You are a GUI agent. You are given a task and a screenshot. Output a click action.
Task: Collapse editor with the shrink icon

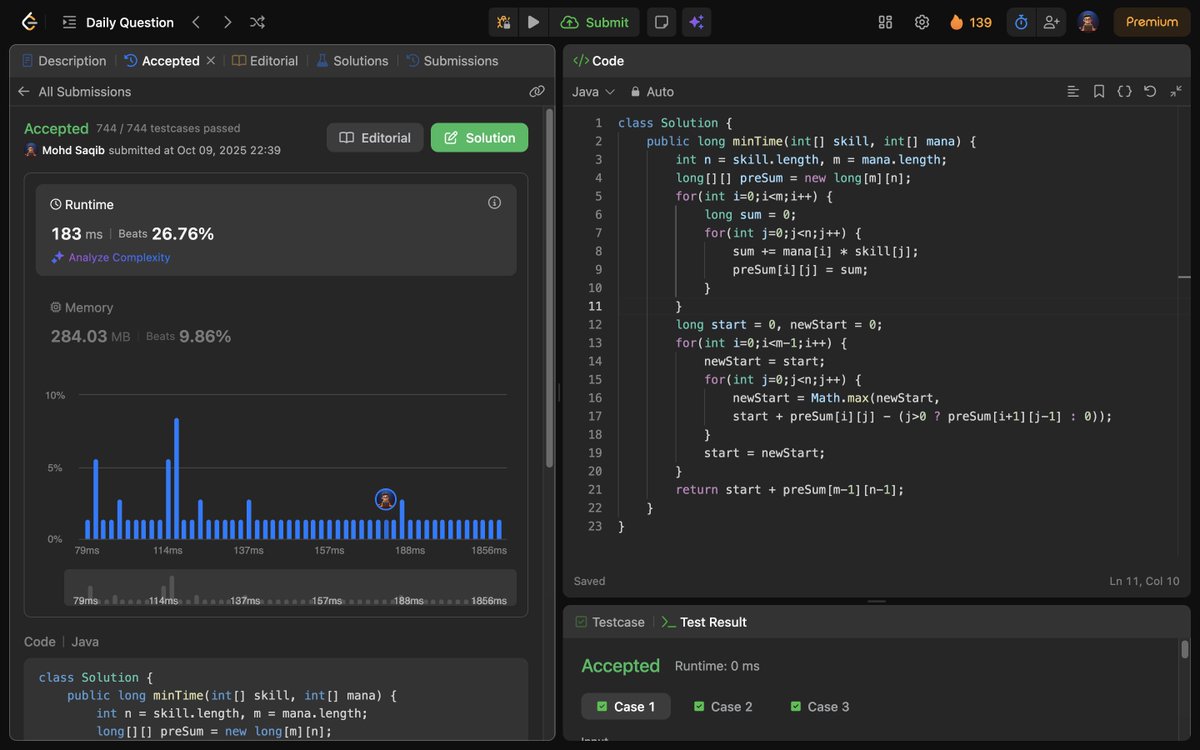[1176, 91]
